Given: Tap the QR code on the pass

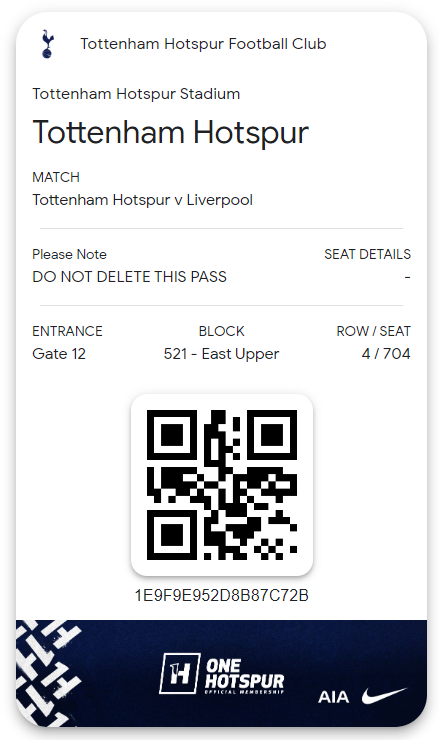Looking at the screenshot, I should tap(222, 485).
